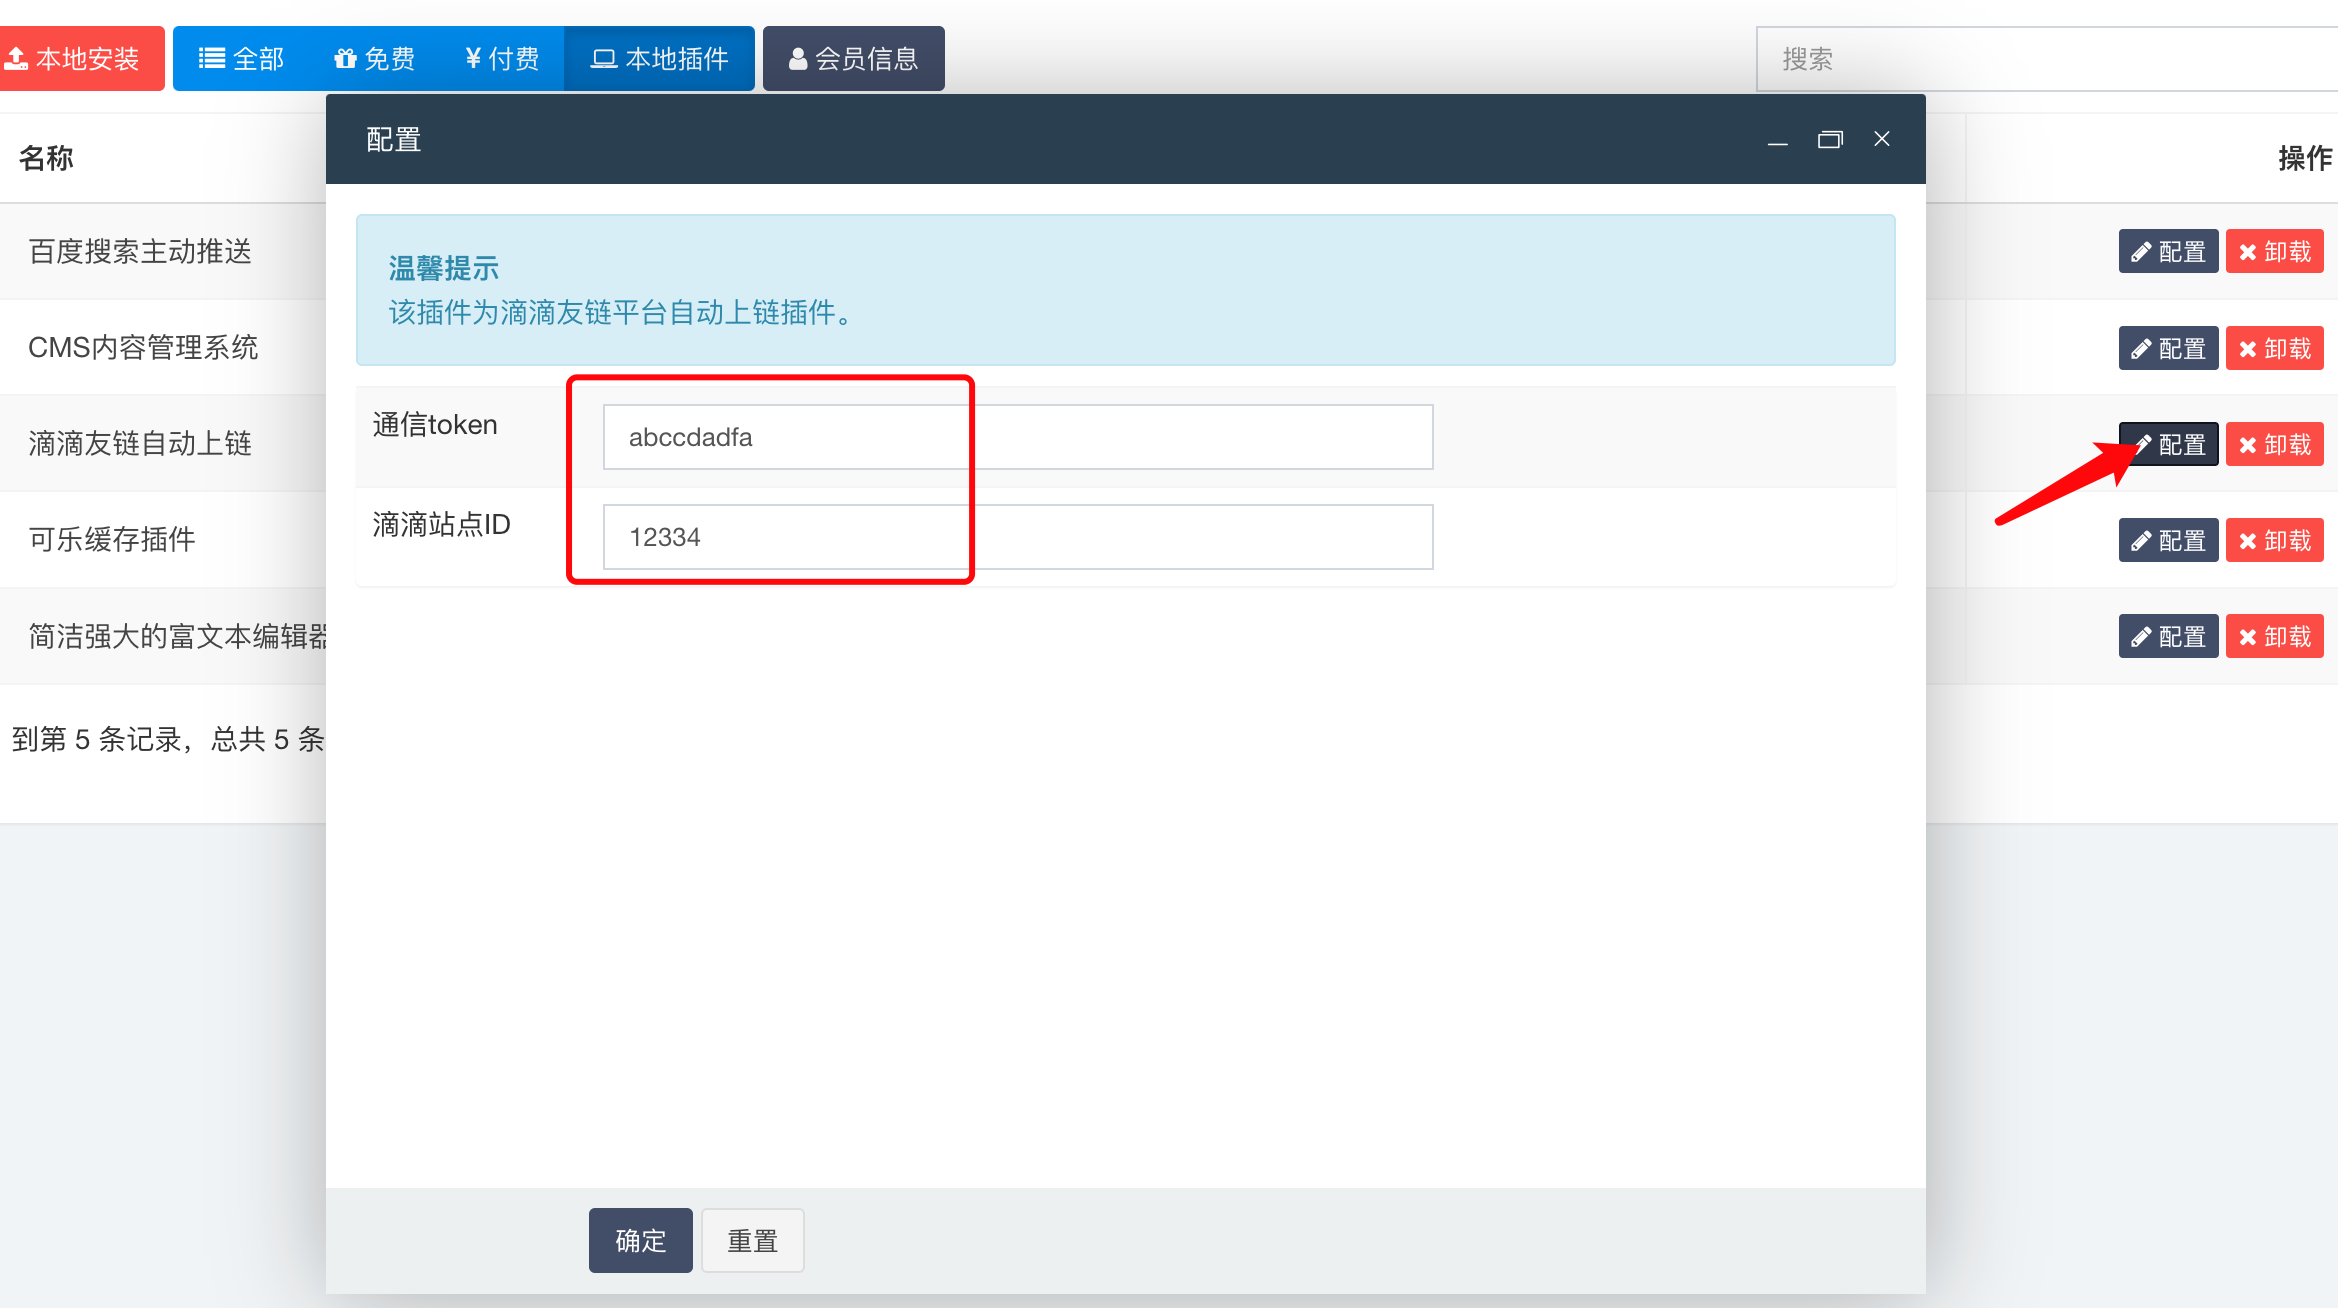Close the 配置 dialog
Screen dimensions: 2338x1308
click(x=1882, y=139)
